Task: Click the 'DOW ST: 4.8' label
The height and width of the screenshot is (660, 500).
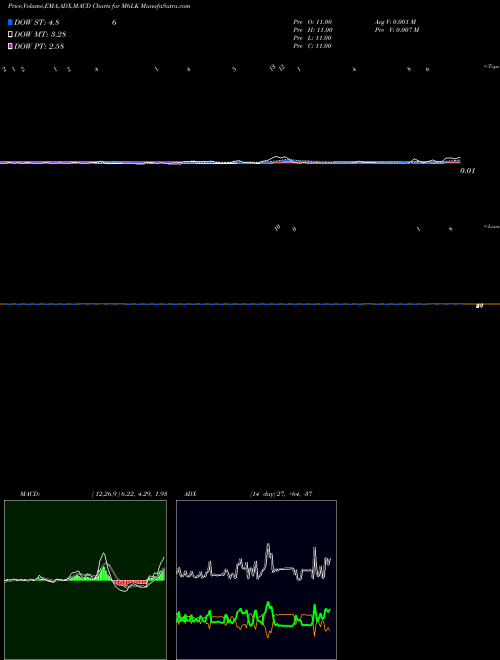Action: point(37,23)
